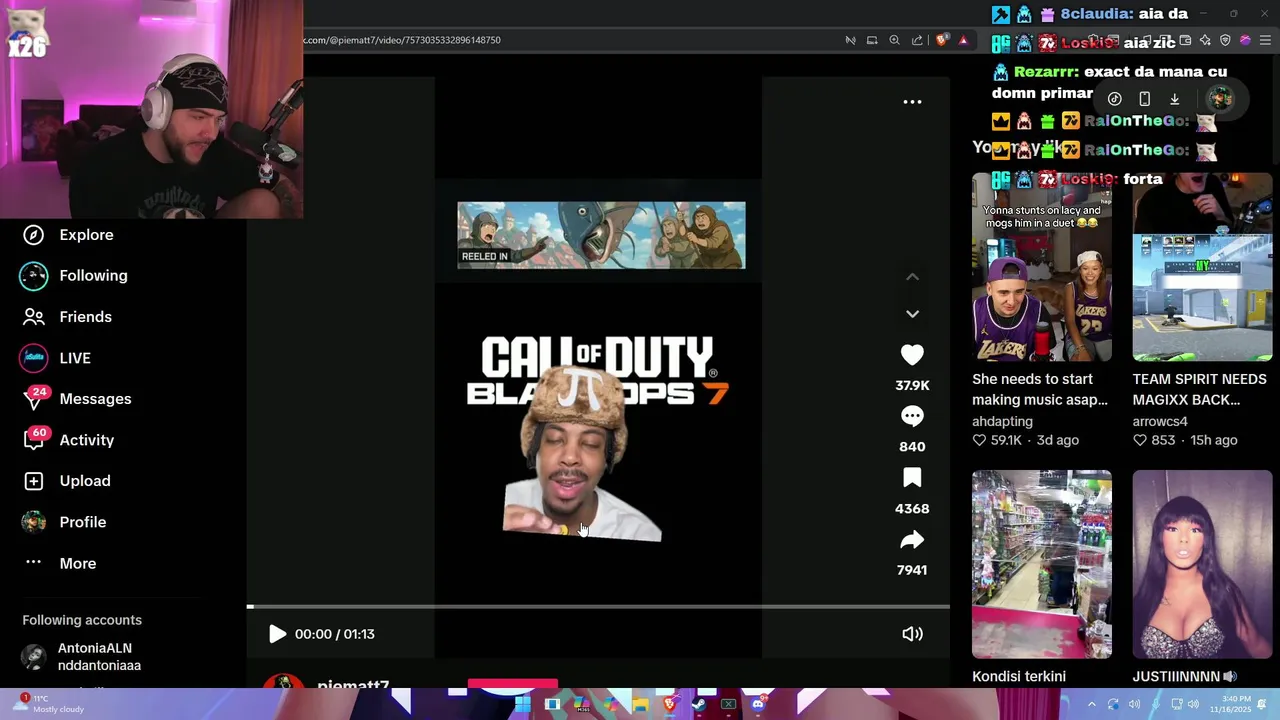Open Steam on the taskbar
The height and width of the screenshot is (720, 1280).
[699, 704]
